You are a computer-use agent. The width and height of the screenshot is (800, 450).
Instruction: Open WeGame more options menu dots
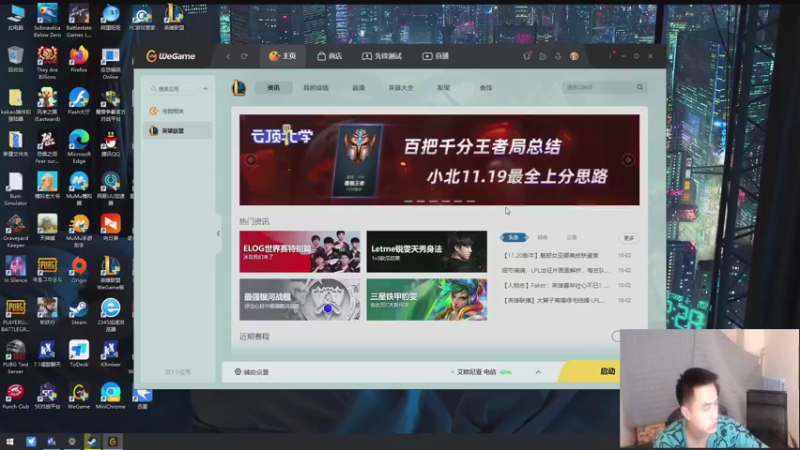610,56
